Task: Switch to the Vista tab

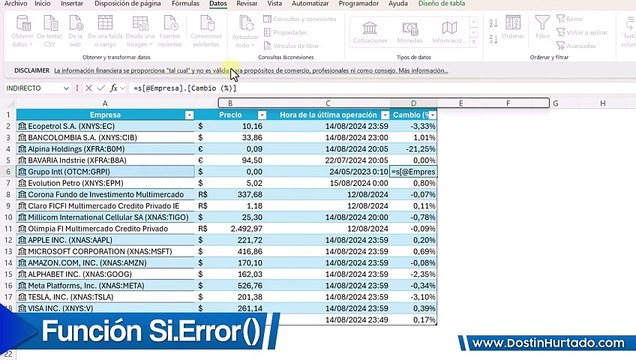Action: coord(275,4)
